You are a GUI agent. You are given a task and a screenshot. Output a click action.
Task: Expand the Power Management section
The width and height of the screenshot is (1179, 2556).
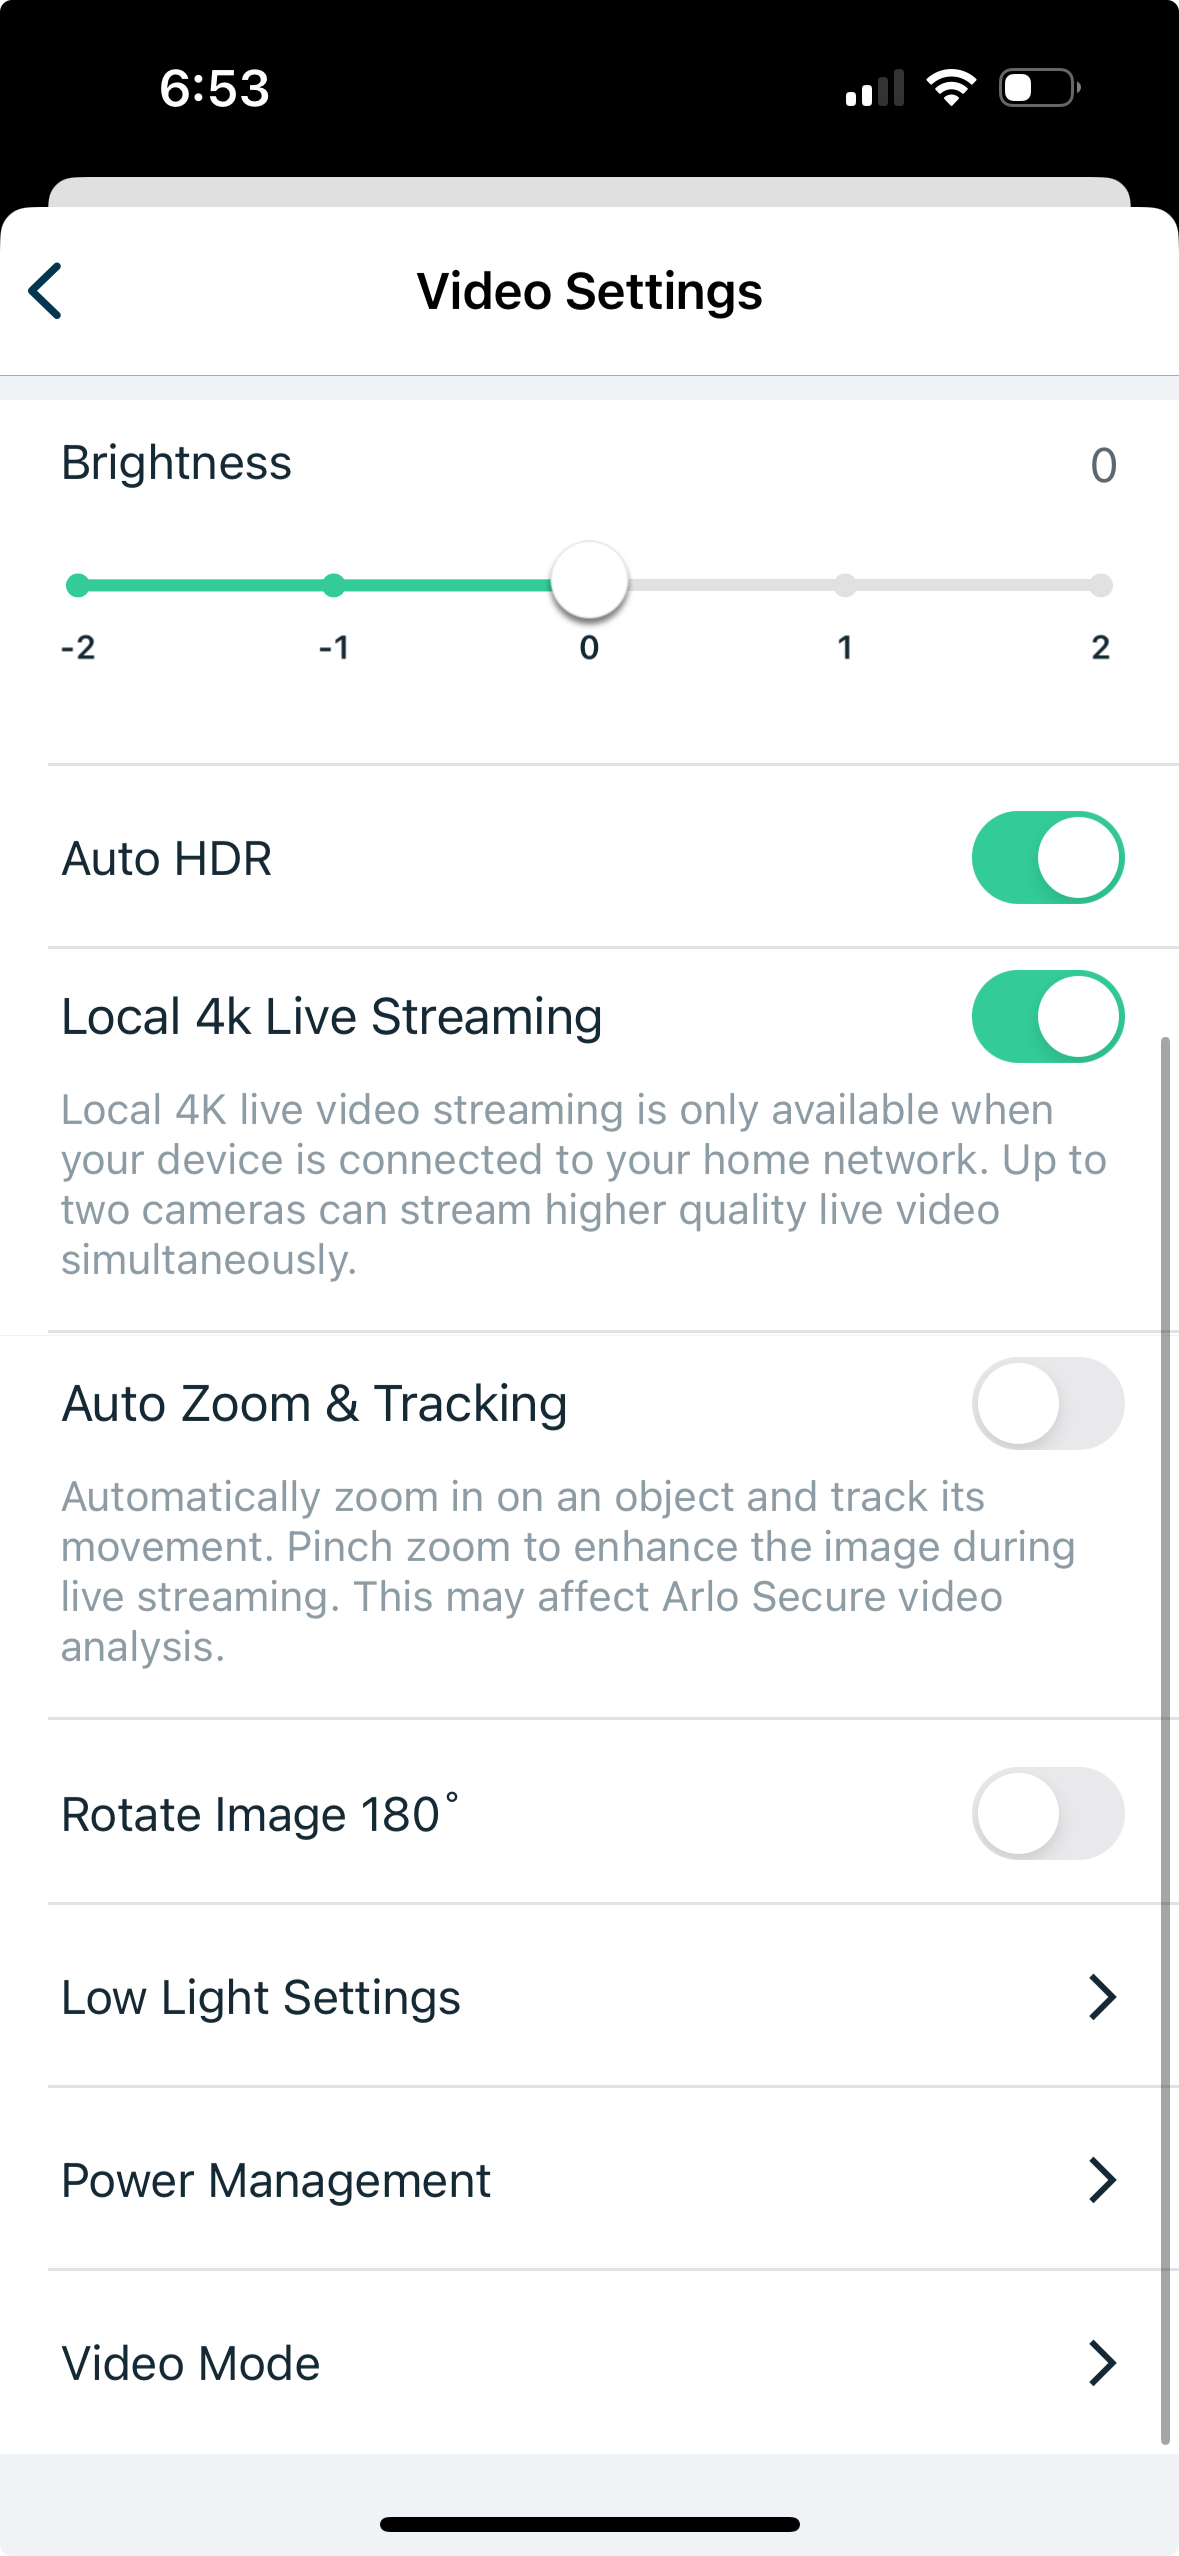pyautogui.click(x=1103, y=2179)
